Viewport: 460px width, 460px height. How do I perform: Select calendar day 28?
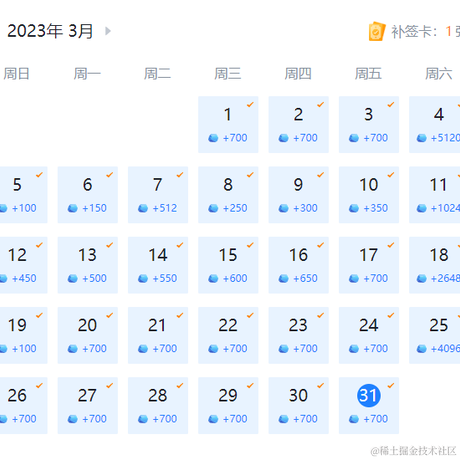158,406
